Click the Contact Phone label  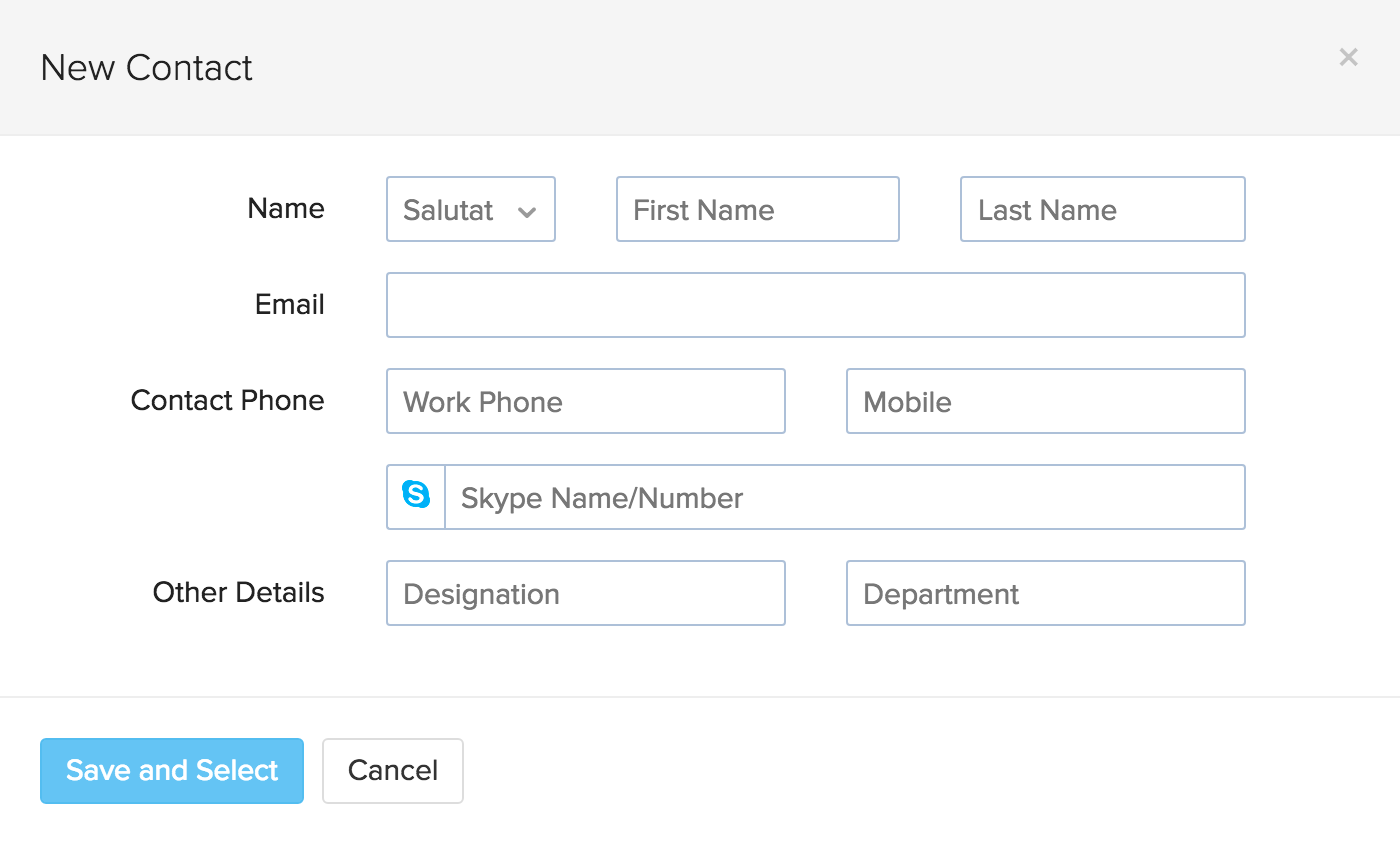[x=227, y=400]
